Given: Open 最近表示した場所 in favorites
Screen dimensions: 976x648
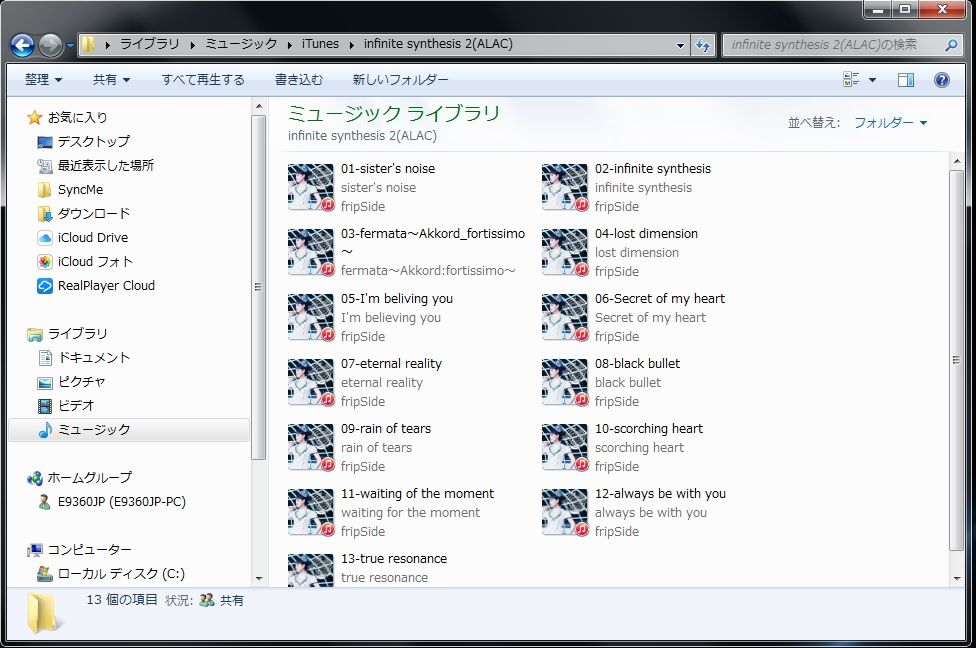Looking at the screenshot, I should tap(106, 166).
